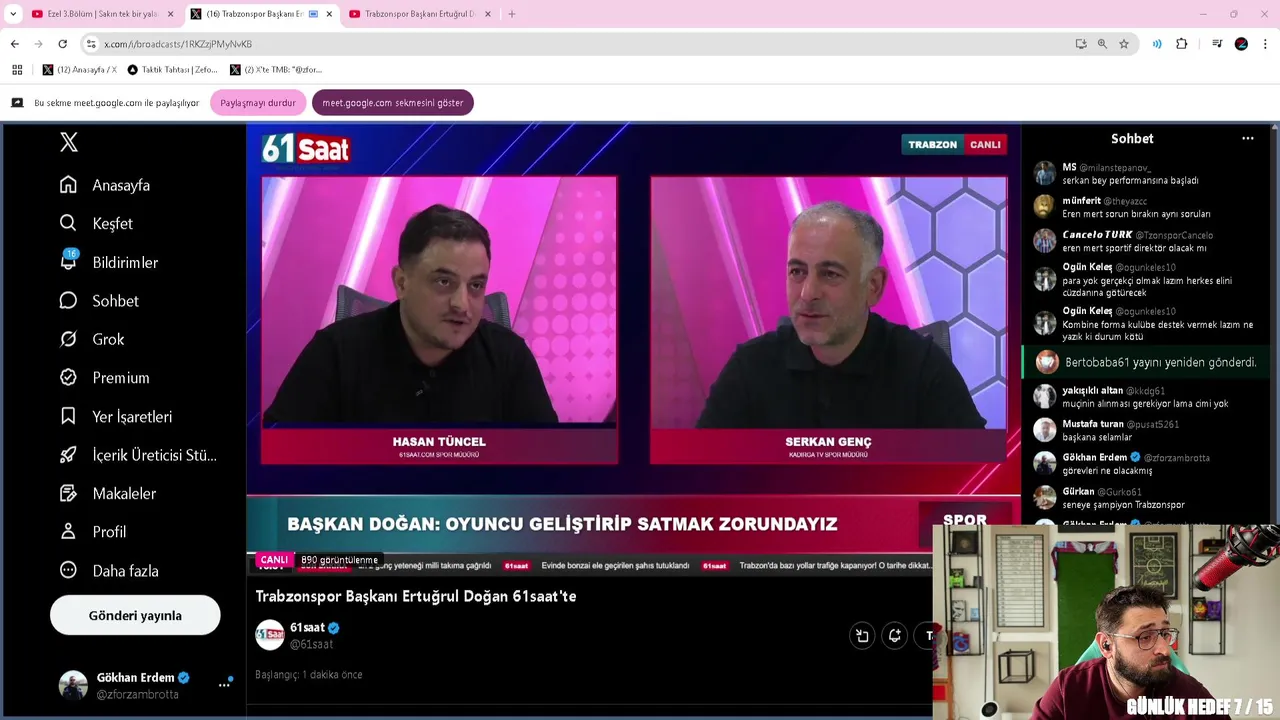This screenshot has width=1280, height=720.
Task: Click 61saat account name below video
Action: tap(306, 628)
